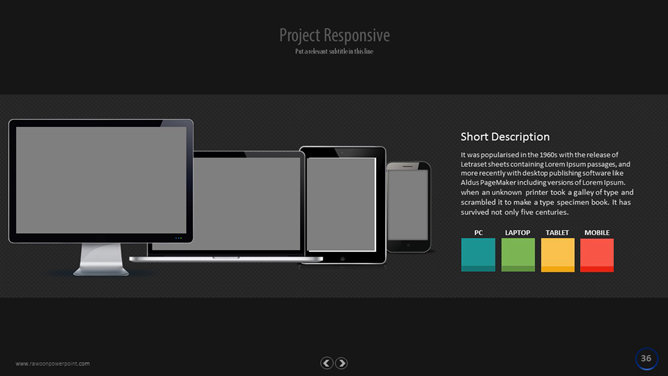Select the description paragraph text
Viewport: 668px width, 376px height.
[x=547, y=184]
